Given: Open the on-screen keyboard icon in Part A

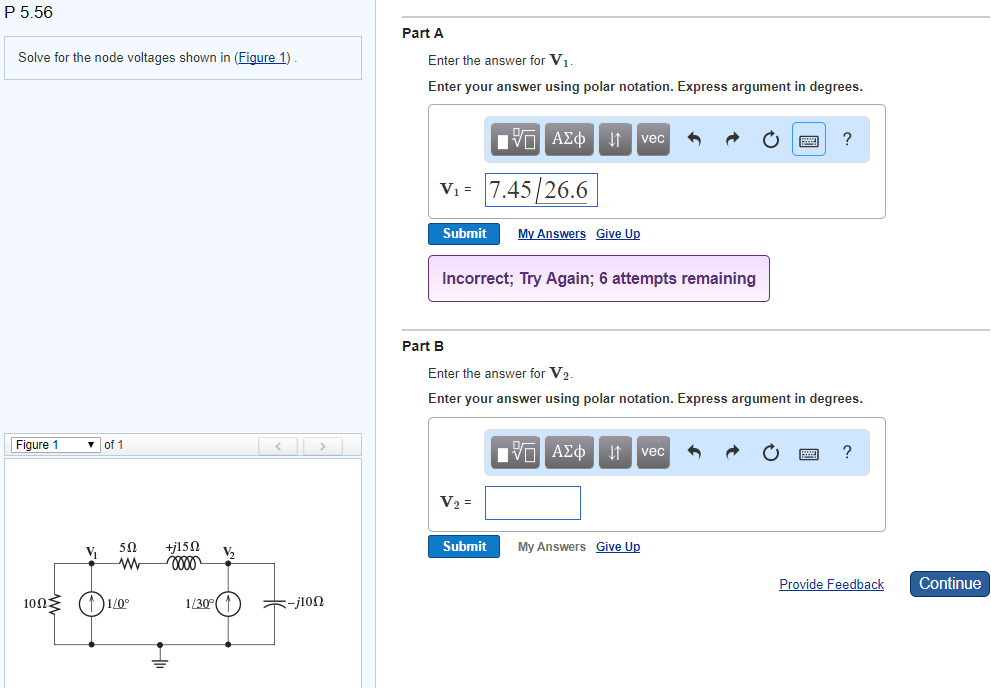Looking at the screenshot, I should click(x=808, y=139).
